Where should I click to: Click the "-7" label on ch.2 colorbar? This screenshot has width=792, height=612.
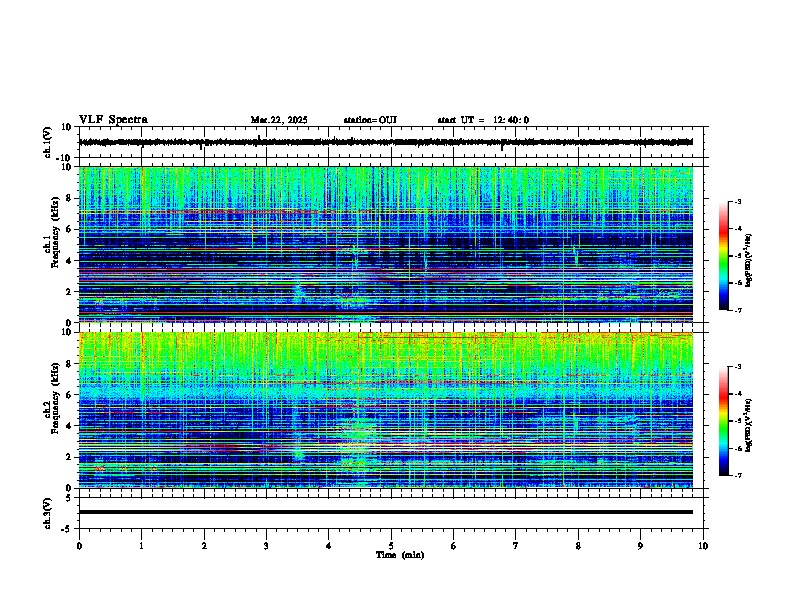[x=737, y=475]
